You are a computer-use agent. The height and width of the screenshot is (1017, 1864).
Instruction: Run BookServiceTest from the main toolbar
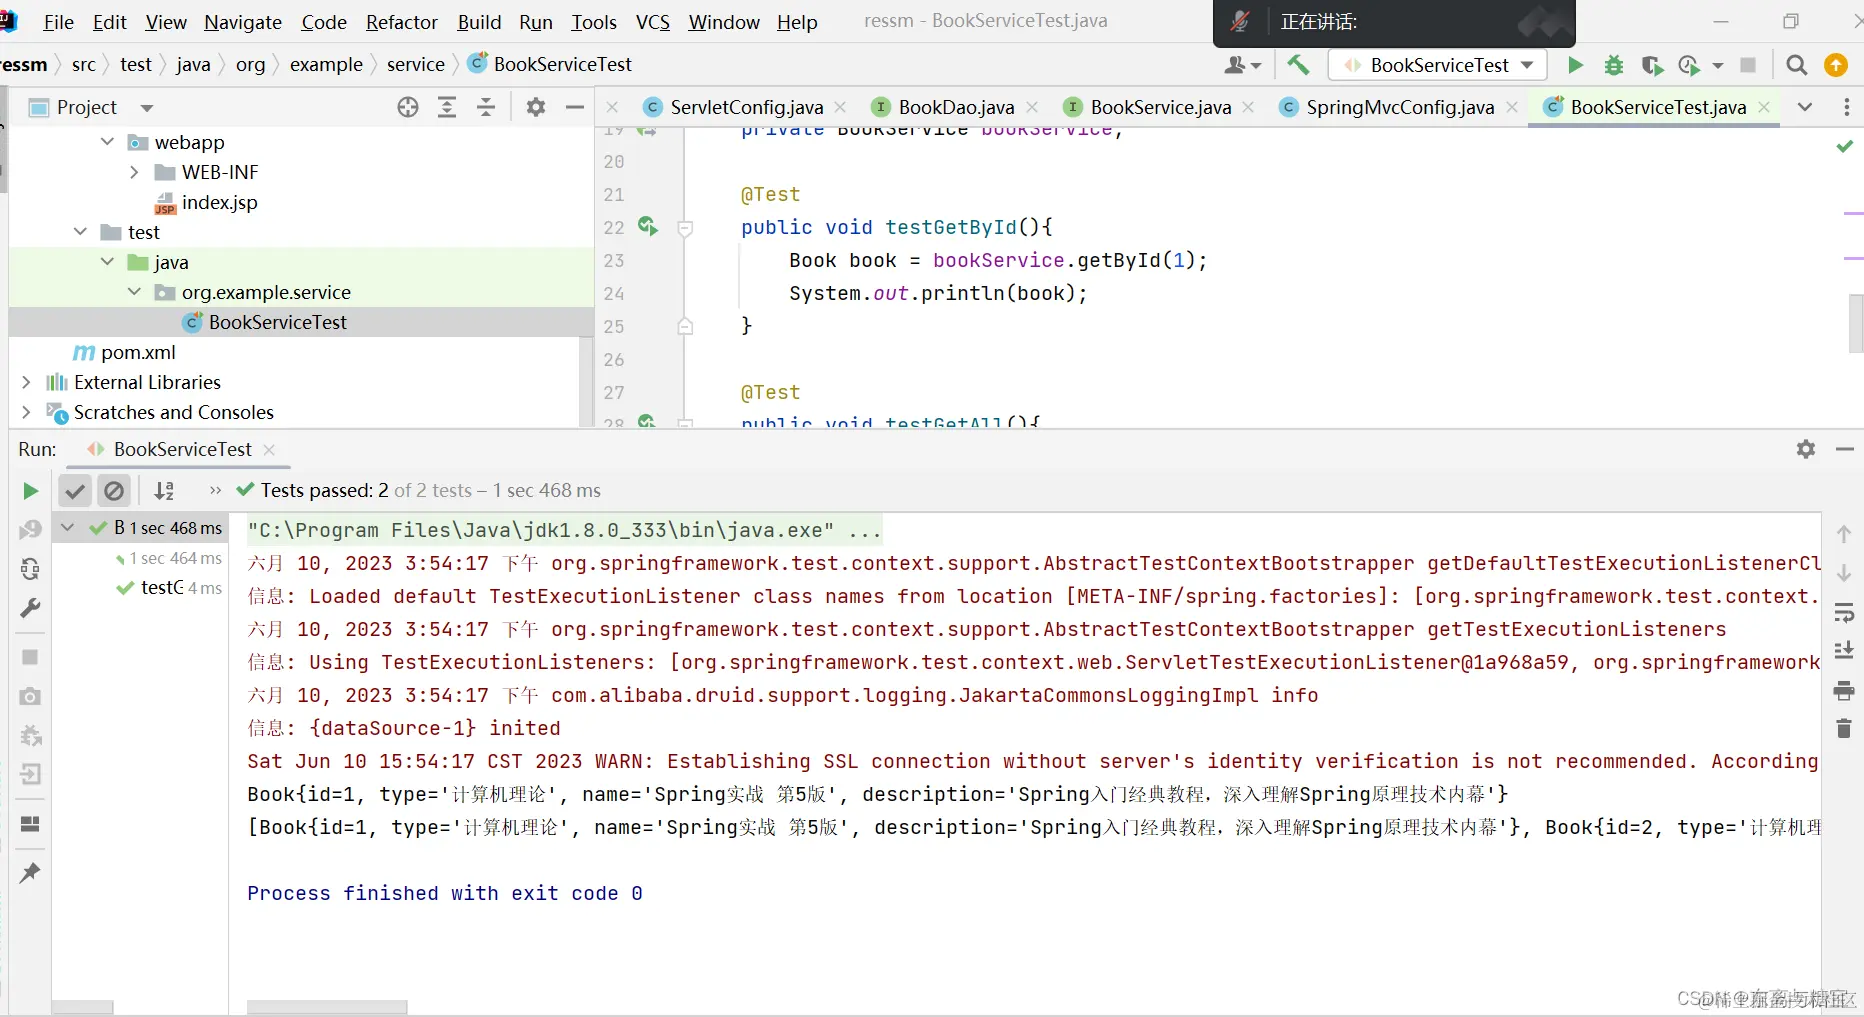pyautogui.click(x=1575, y=65)
